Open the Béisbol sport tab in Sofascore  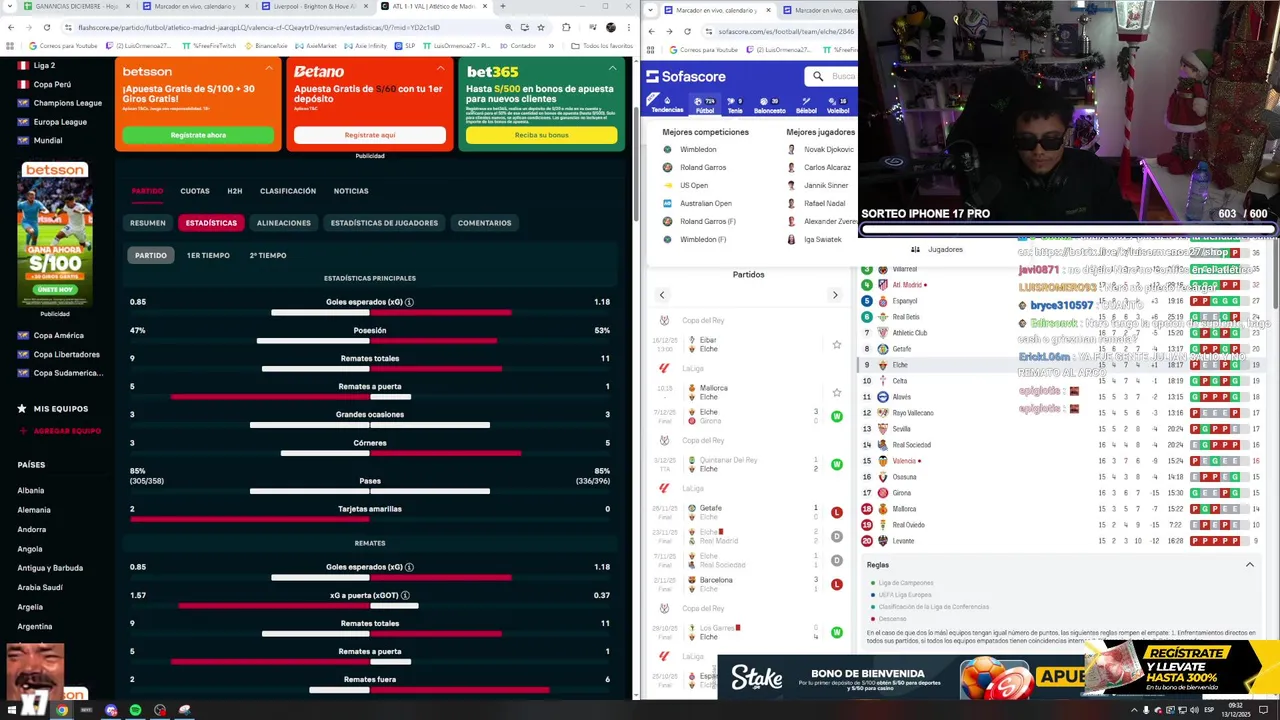[806, 104]
